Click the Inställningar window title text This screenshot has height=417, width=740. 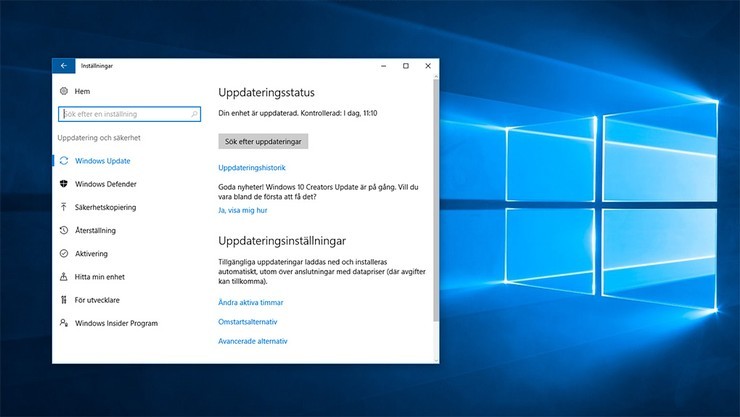pos(97,66)
